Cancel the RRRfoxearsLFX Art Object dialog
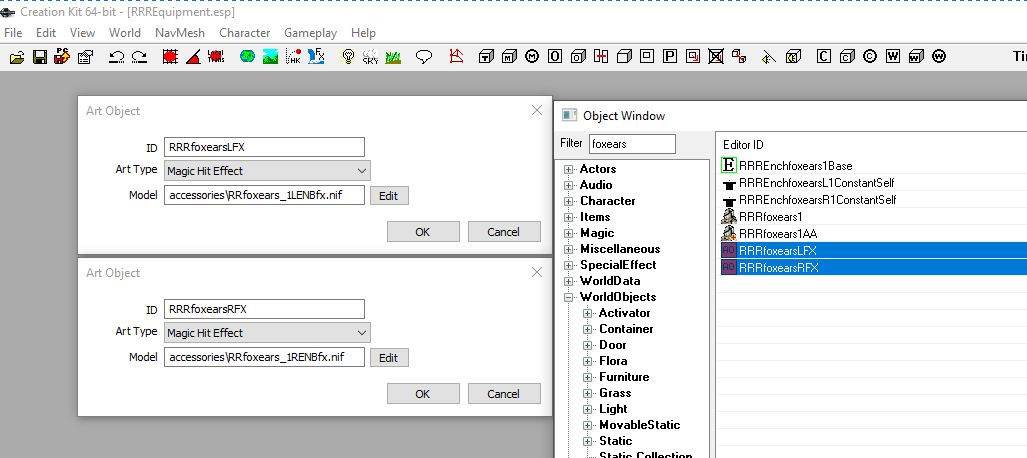 coord(504,232)
